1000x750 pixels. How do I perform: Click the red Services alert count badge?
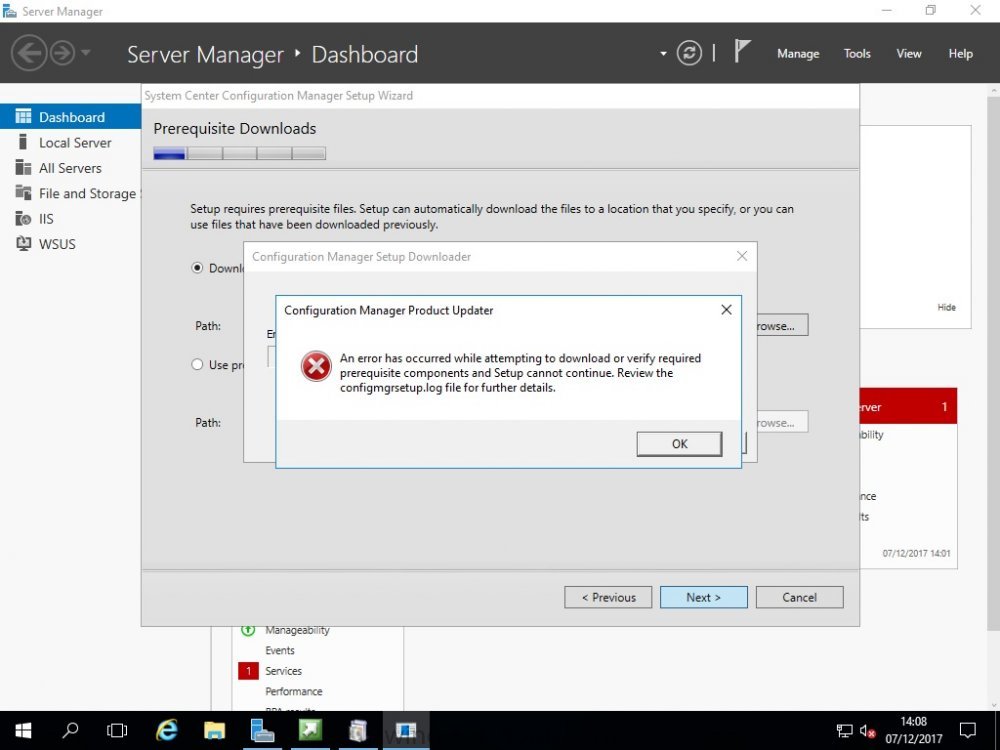(248, 671)
